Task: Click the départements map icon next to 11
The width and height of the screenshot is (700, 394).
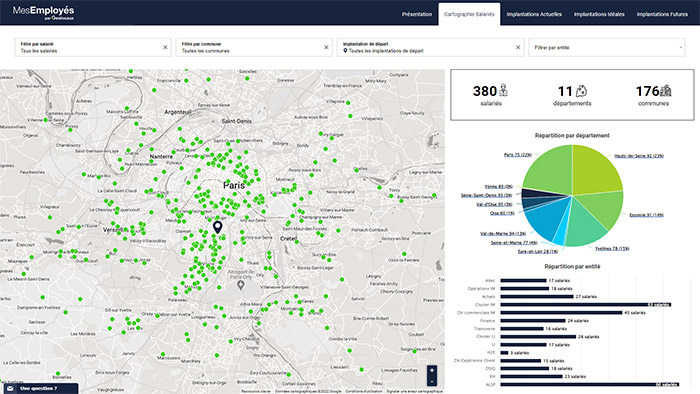Action: [x=581, y=91]
